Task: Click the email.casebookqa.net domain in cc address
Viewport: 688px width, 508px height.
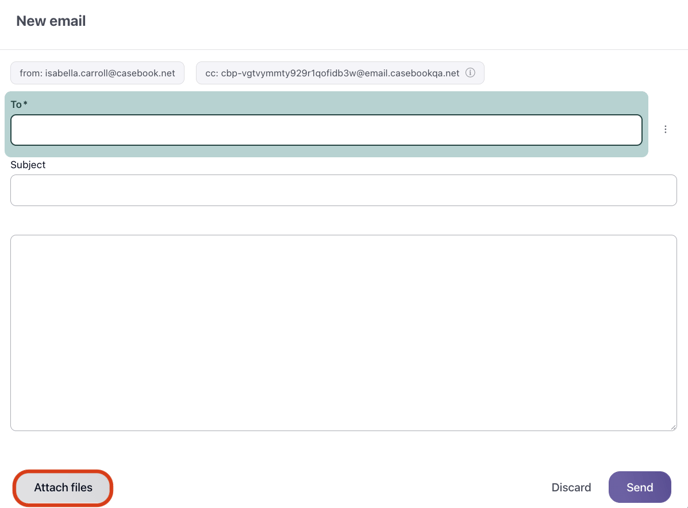Action: [411, 73]
